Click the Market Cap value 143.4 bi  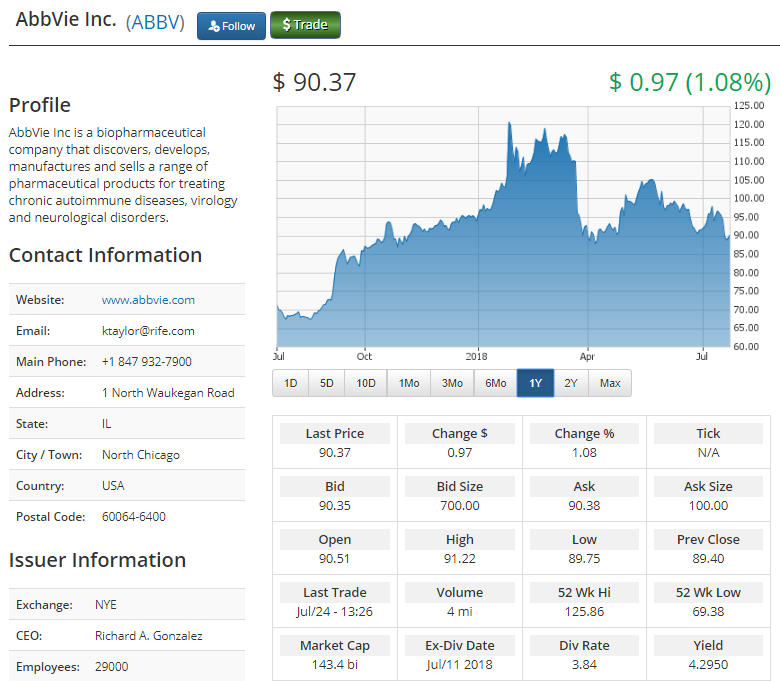(x=335, y=665)
